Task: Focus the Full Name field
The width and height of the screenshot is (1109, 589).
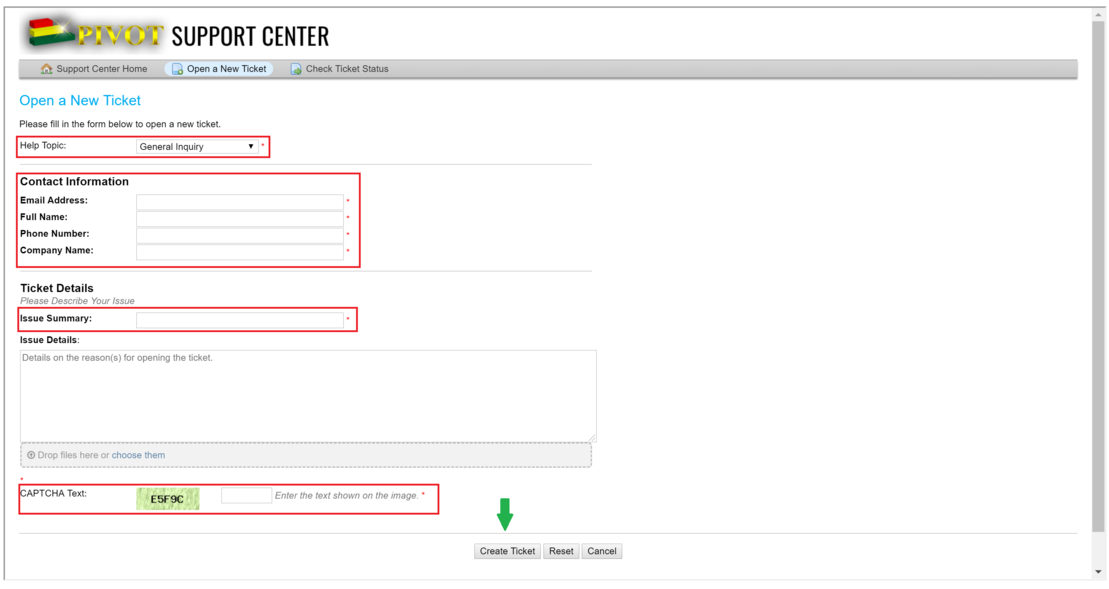Action: [240, 218]
